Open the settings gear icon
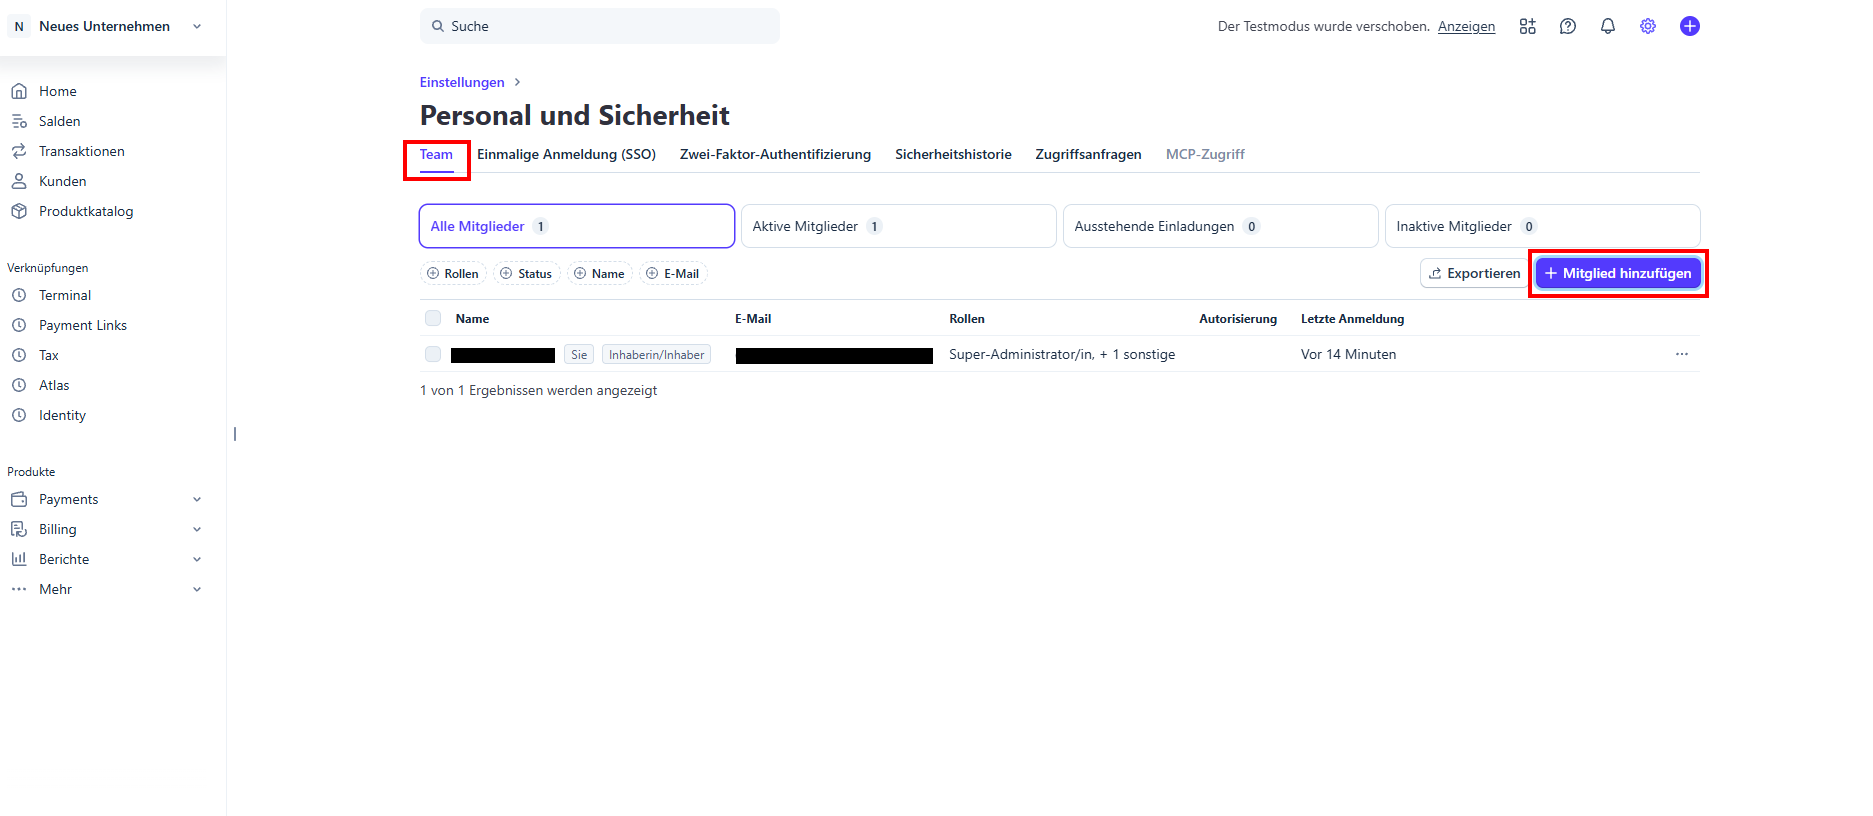 tap(1647, 27)
